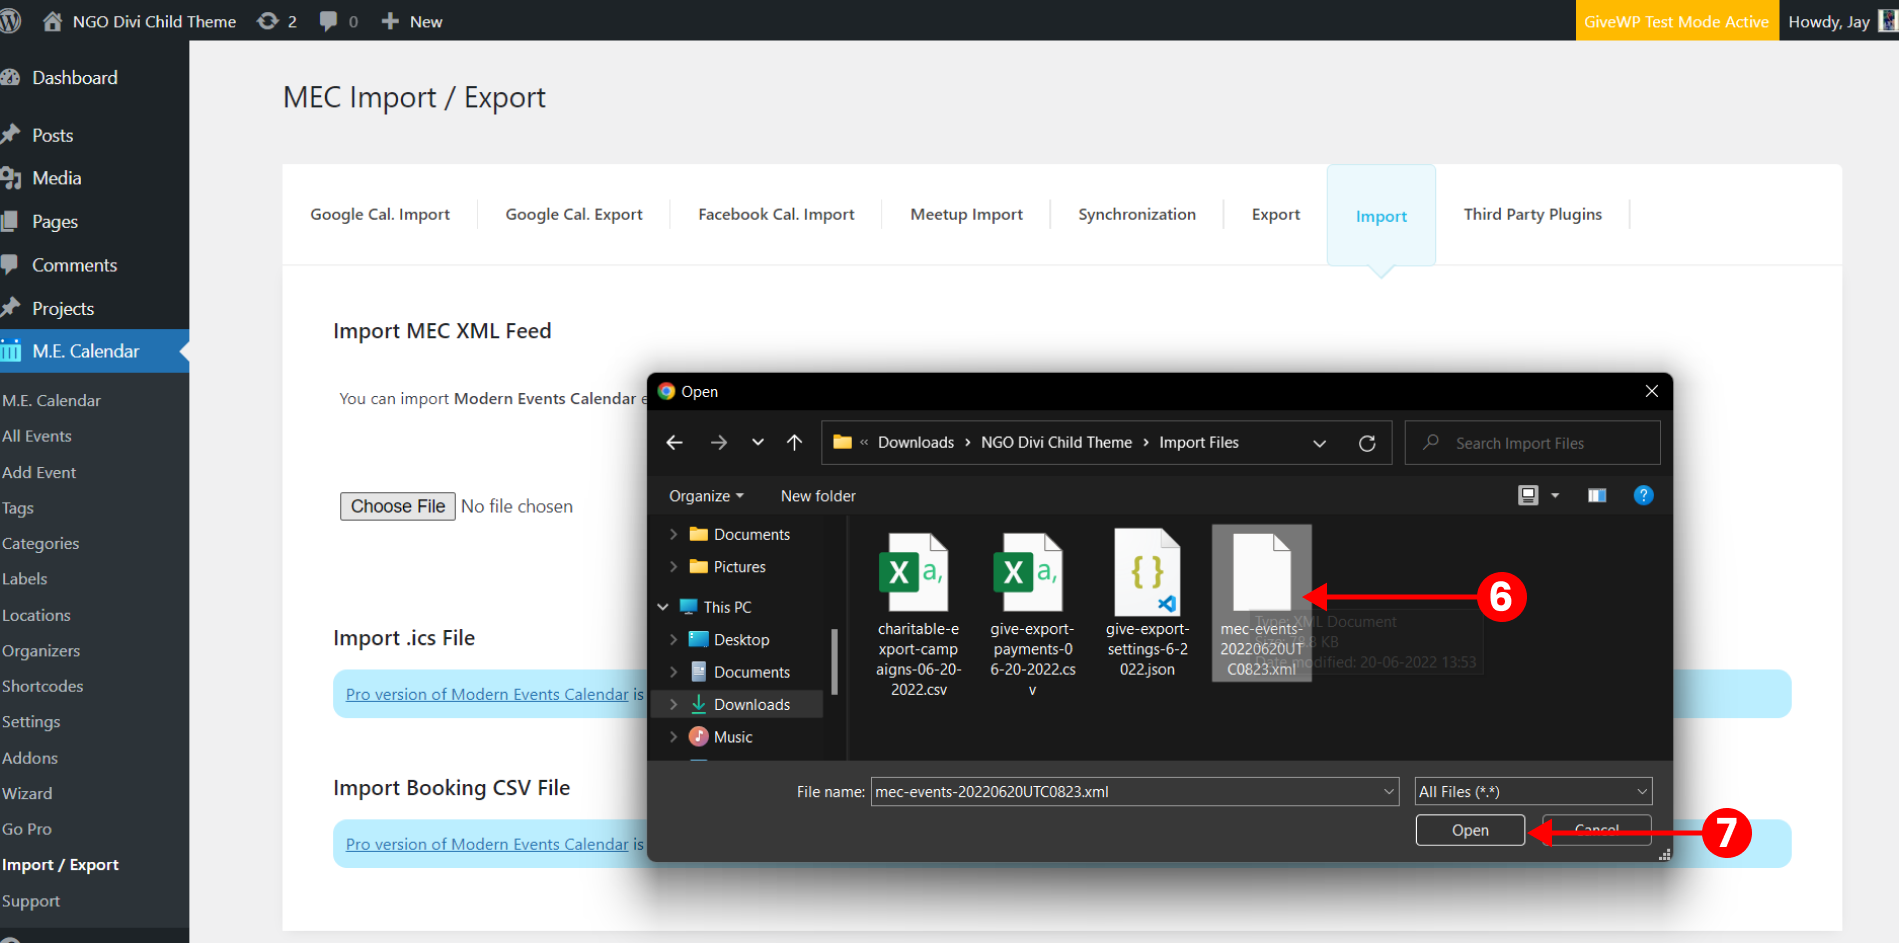Expand the Pictures folder node

[x=673, y=567]
